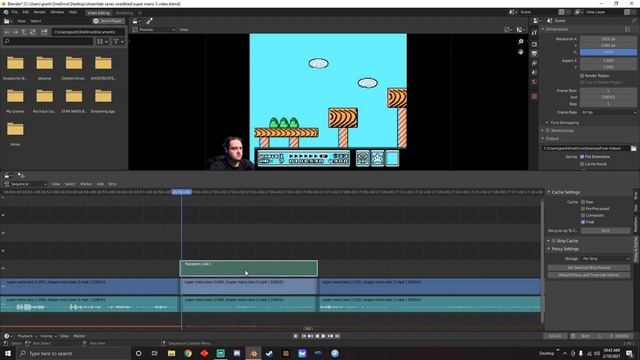The width and height of the screenshot is (640, 360).
Task: Open the Window menu
Action: (x=57, y=12)
